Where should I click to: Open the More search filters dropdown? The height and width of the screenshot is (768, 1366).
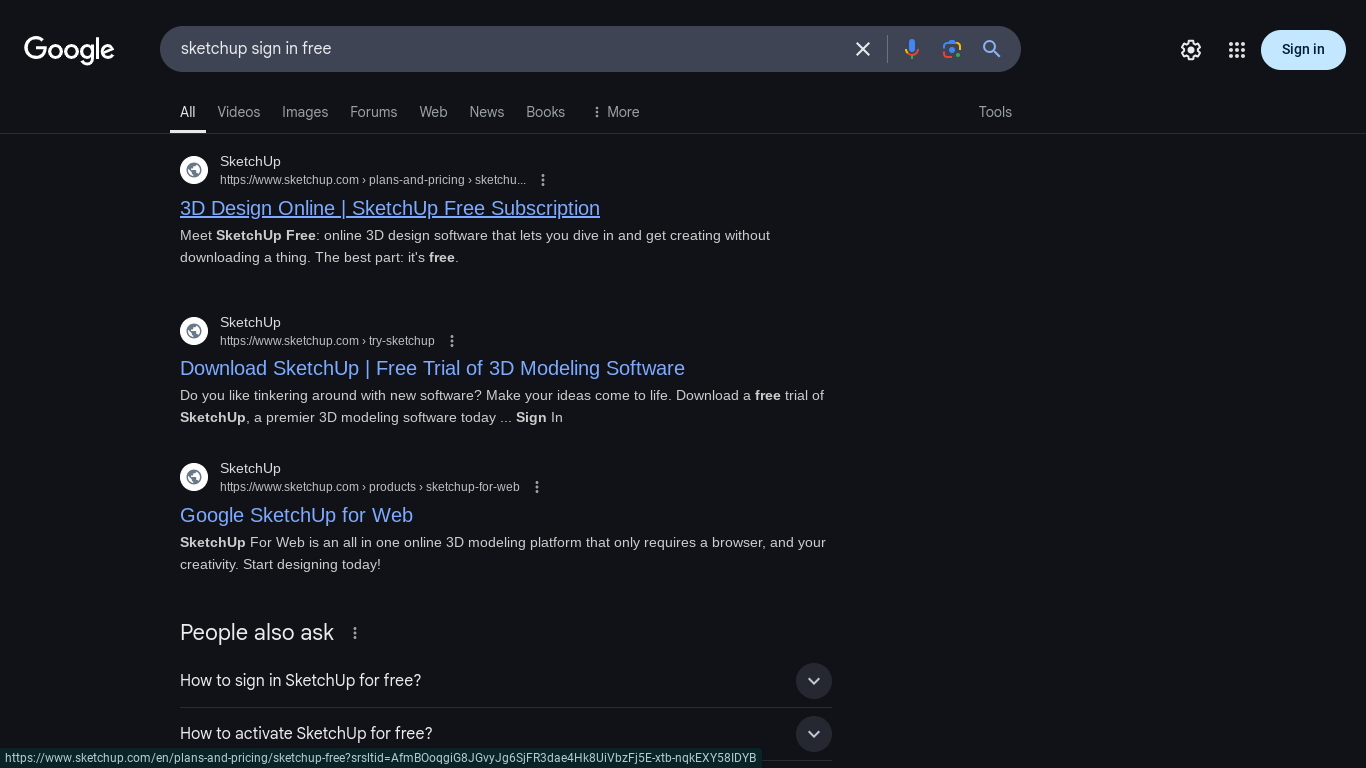615,112
